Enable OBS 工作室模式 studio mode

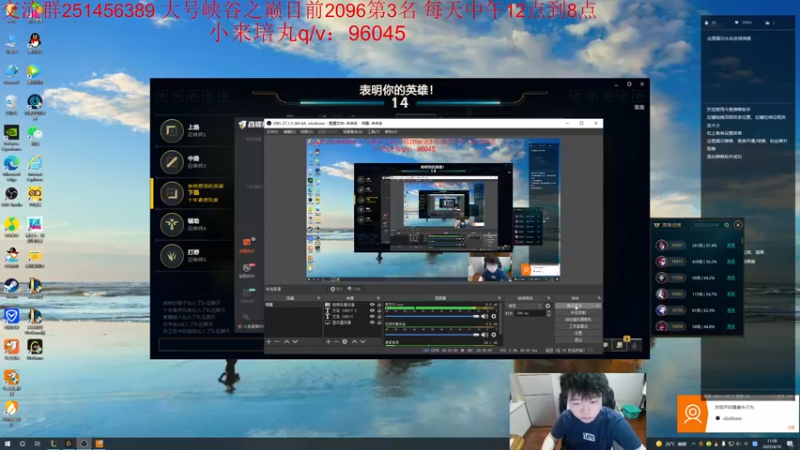pyautogui.click(x=578, y=326)
